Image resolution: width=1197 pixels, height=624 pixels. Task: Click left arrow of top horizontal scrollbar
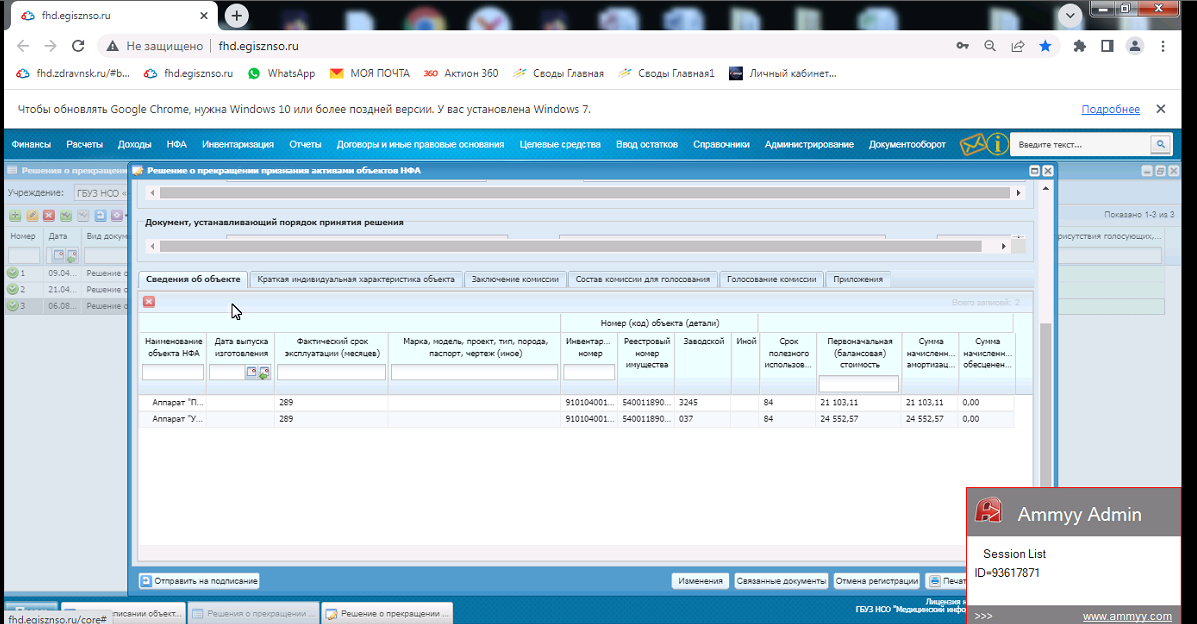tap(152, 193)
